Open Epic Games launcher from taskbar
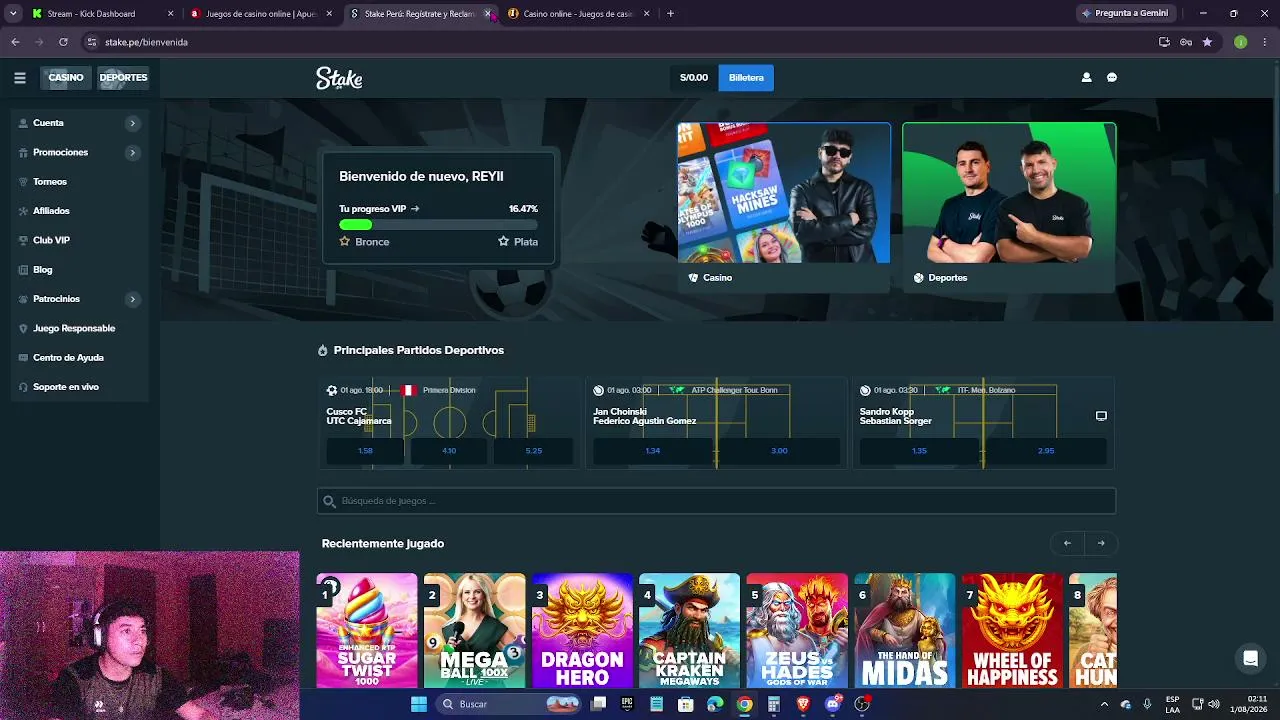The height and width of the screenshot is (720, 1280). 627,704
